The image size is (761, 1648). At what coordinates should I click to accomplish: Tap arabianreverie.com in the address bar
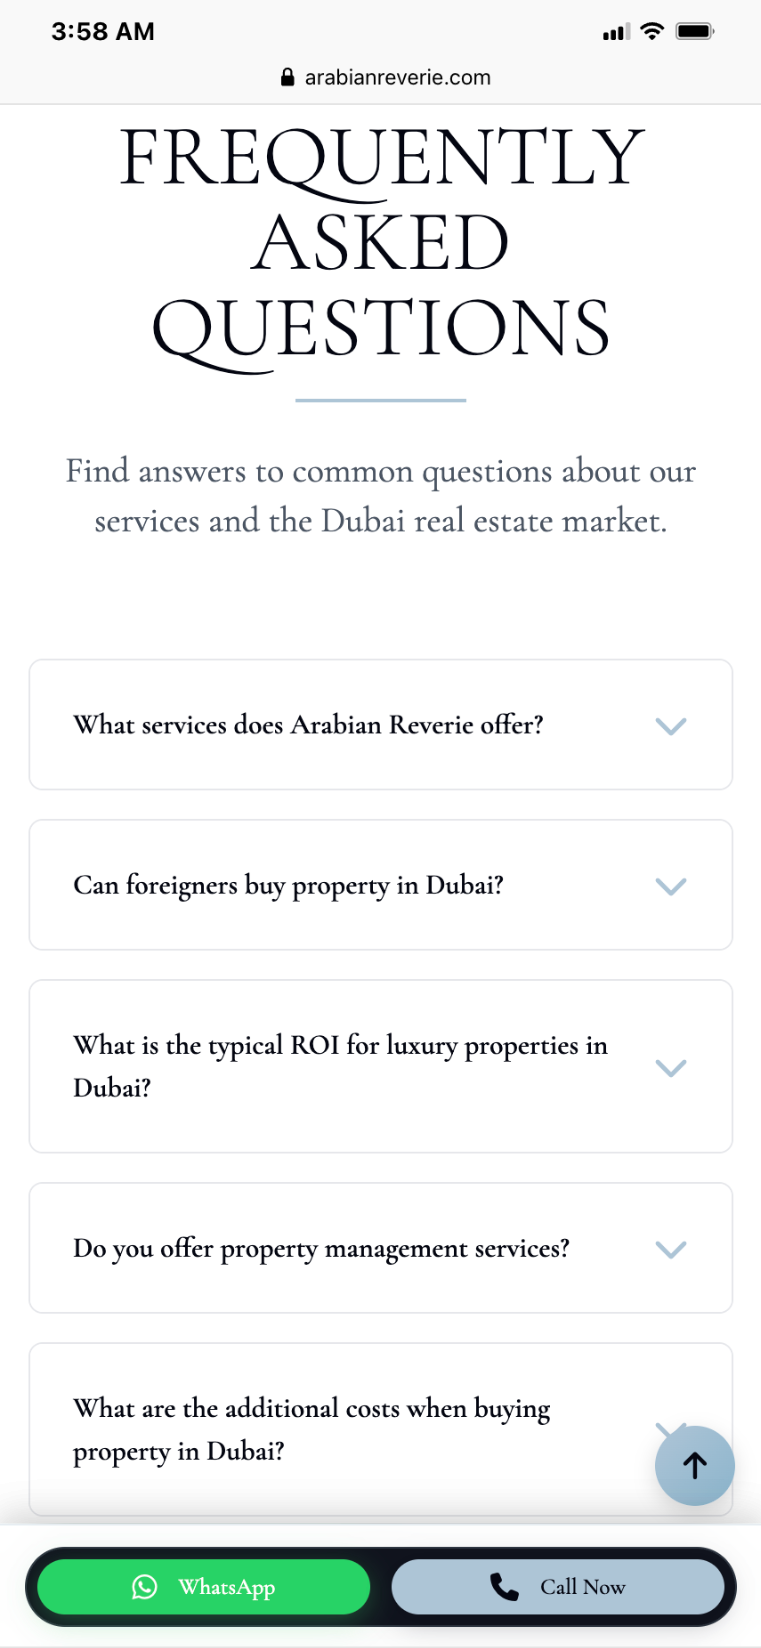[400, 77]
